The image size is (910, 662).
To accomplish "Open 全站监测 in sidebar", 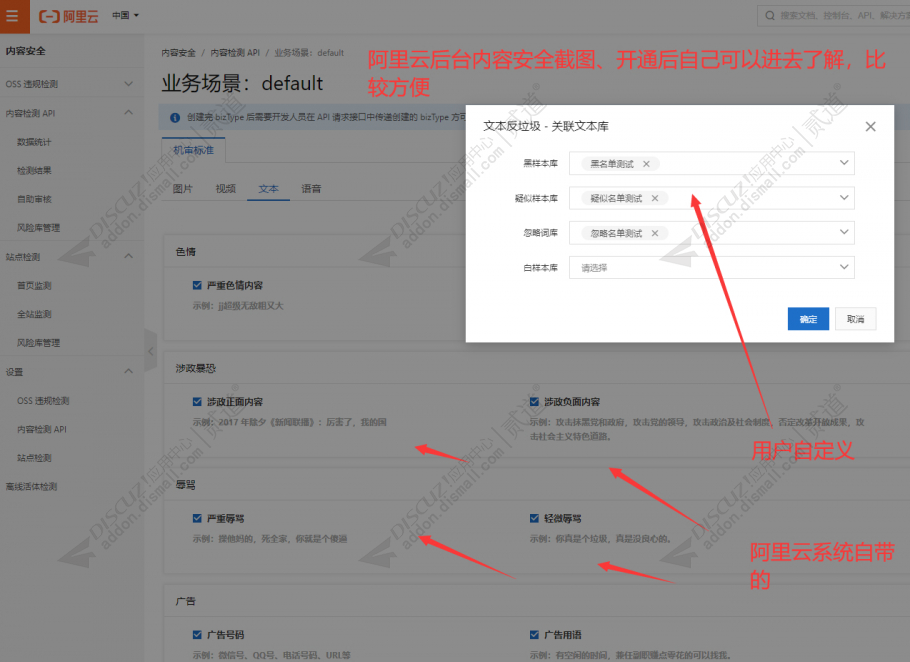I will pyautogui.click(x=34, y=314).
